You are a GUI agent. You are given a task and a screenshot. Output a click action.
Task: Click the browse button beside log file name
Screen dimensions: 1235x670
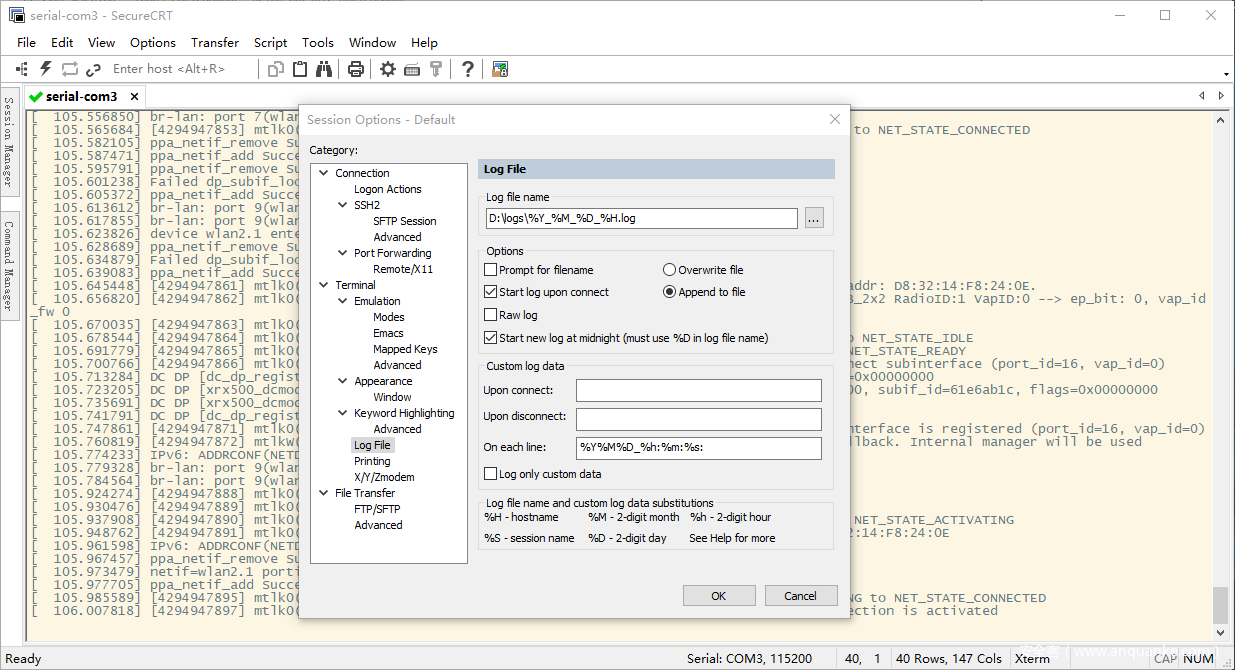click(814, 218)
